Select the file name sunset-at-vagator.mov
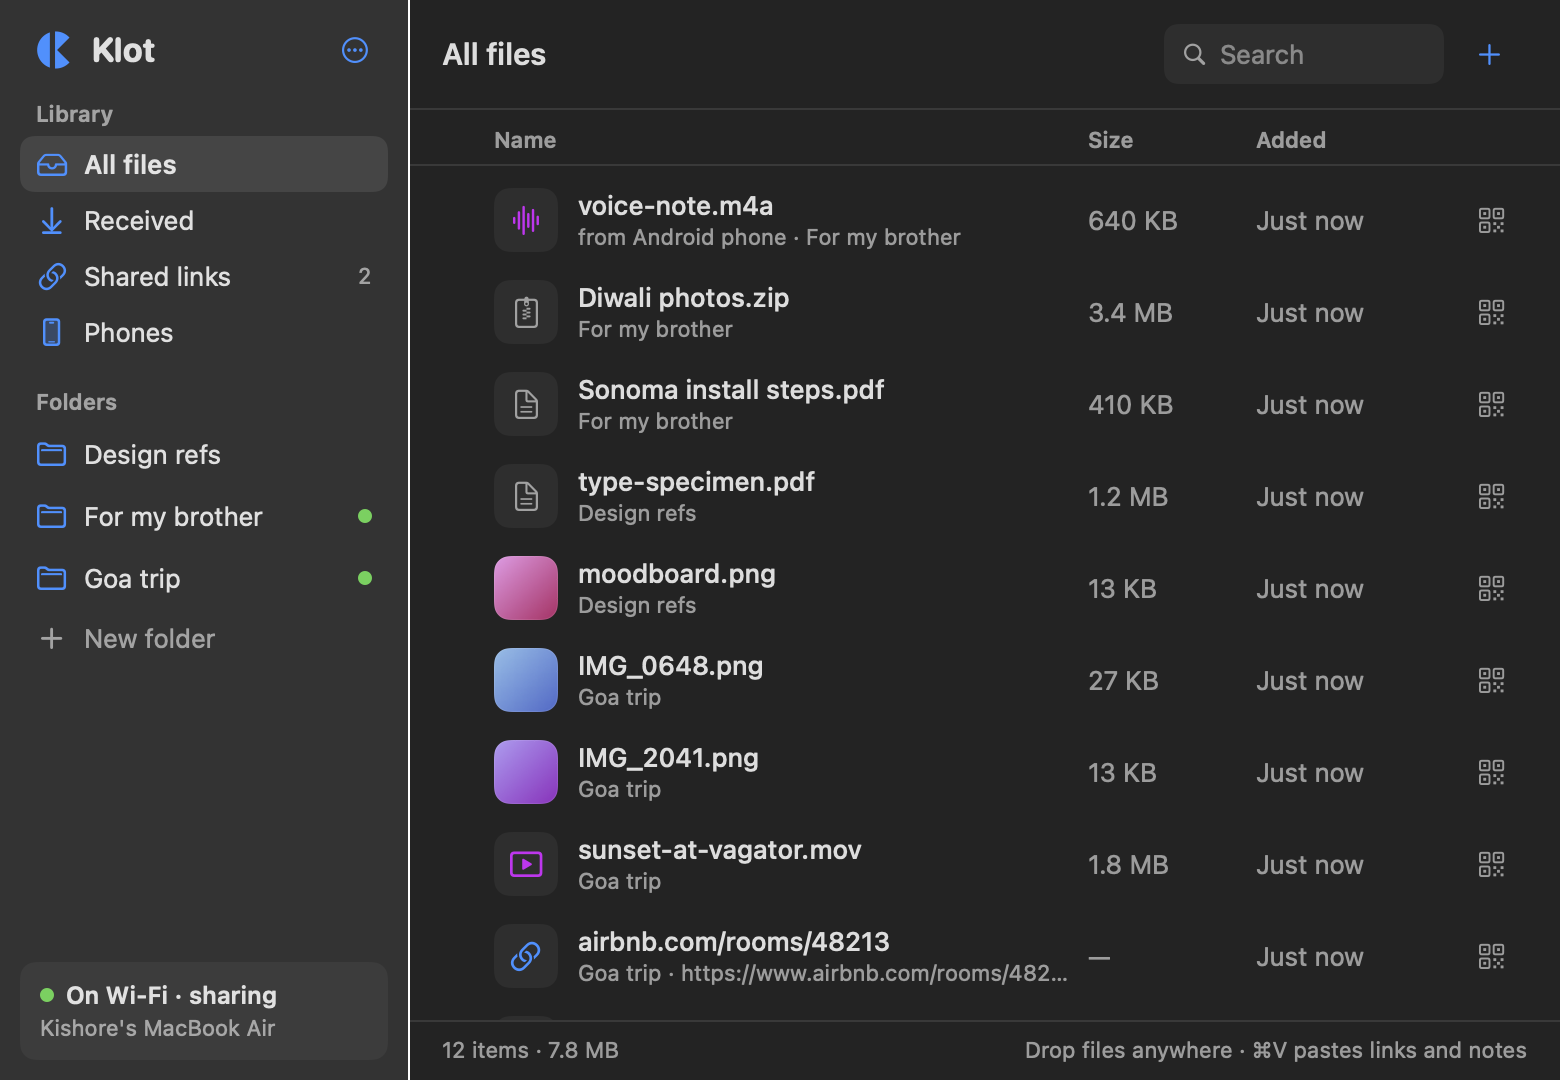The image size is (1560, 1080). [x=720, y=850]
